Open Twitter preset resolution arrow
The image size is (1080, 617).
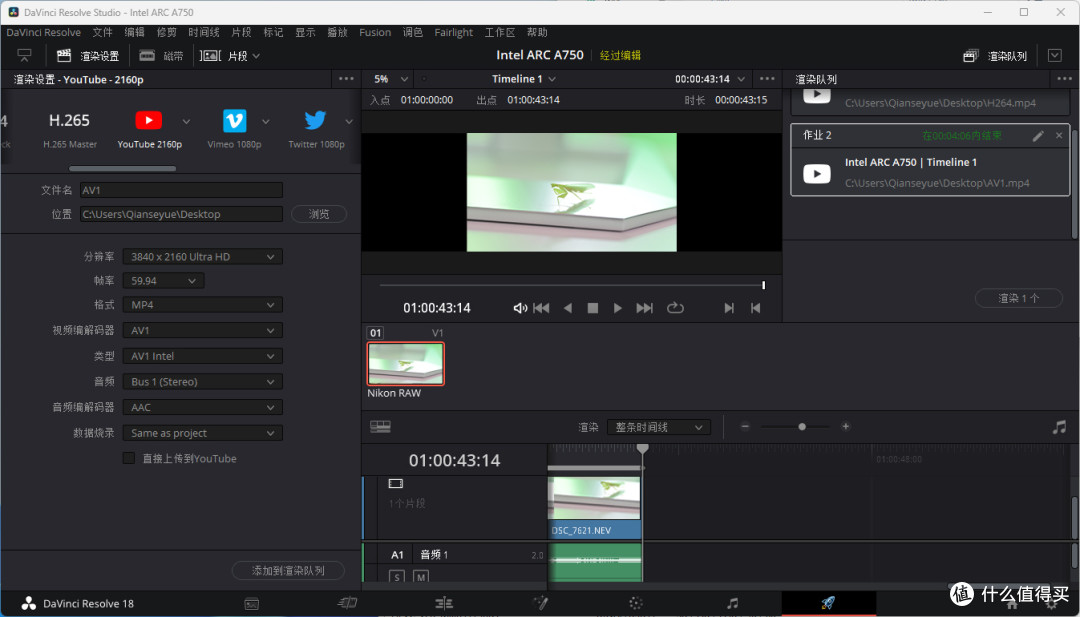(x=349, y=121)
